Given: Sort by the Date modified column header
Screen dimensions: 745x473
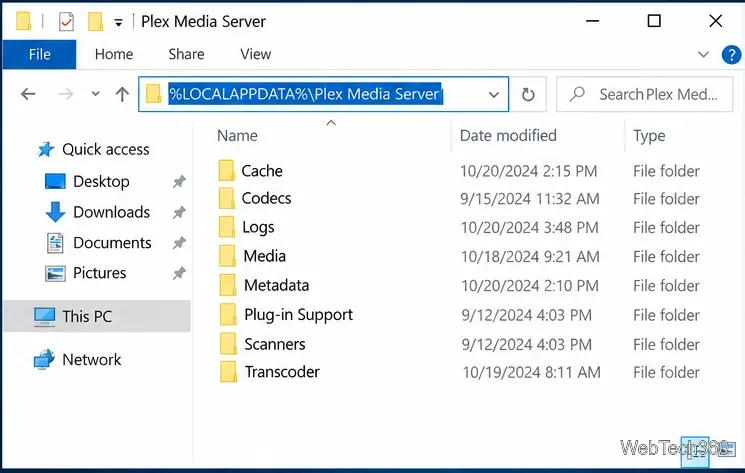Looking at the screenshot, I should click(x=508, y=136).
